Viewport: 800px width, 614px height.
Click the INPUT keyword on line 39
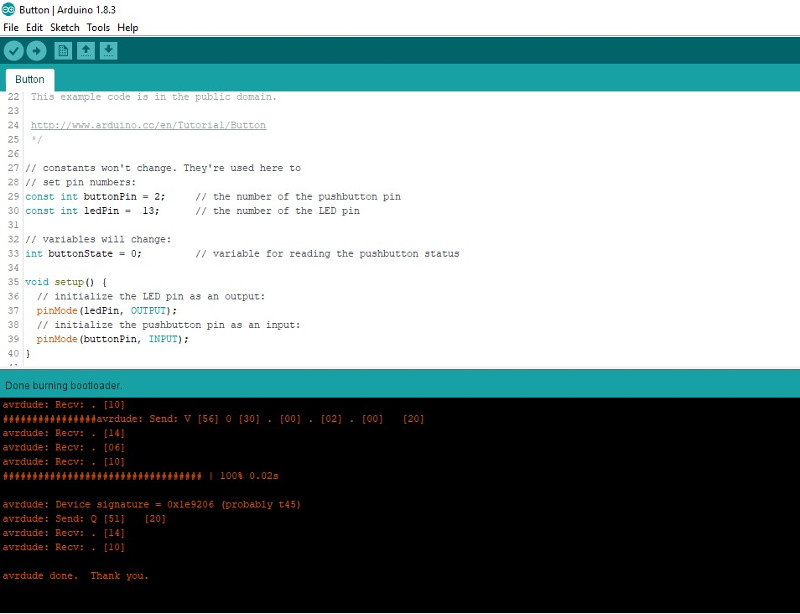(163, 339)
